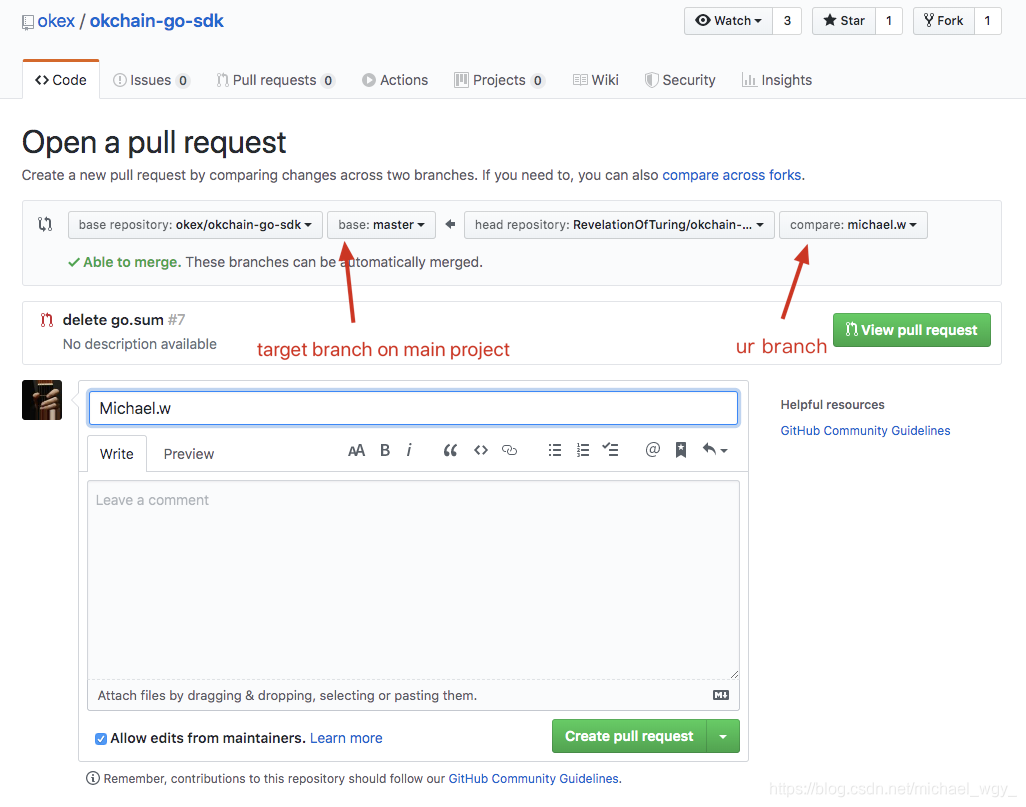Open the Insights tab
Viewport: 1026px width, 807px height.
[x=777, y=80]
